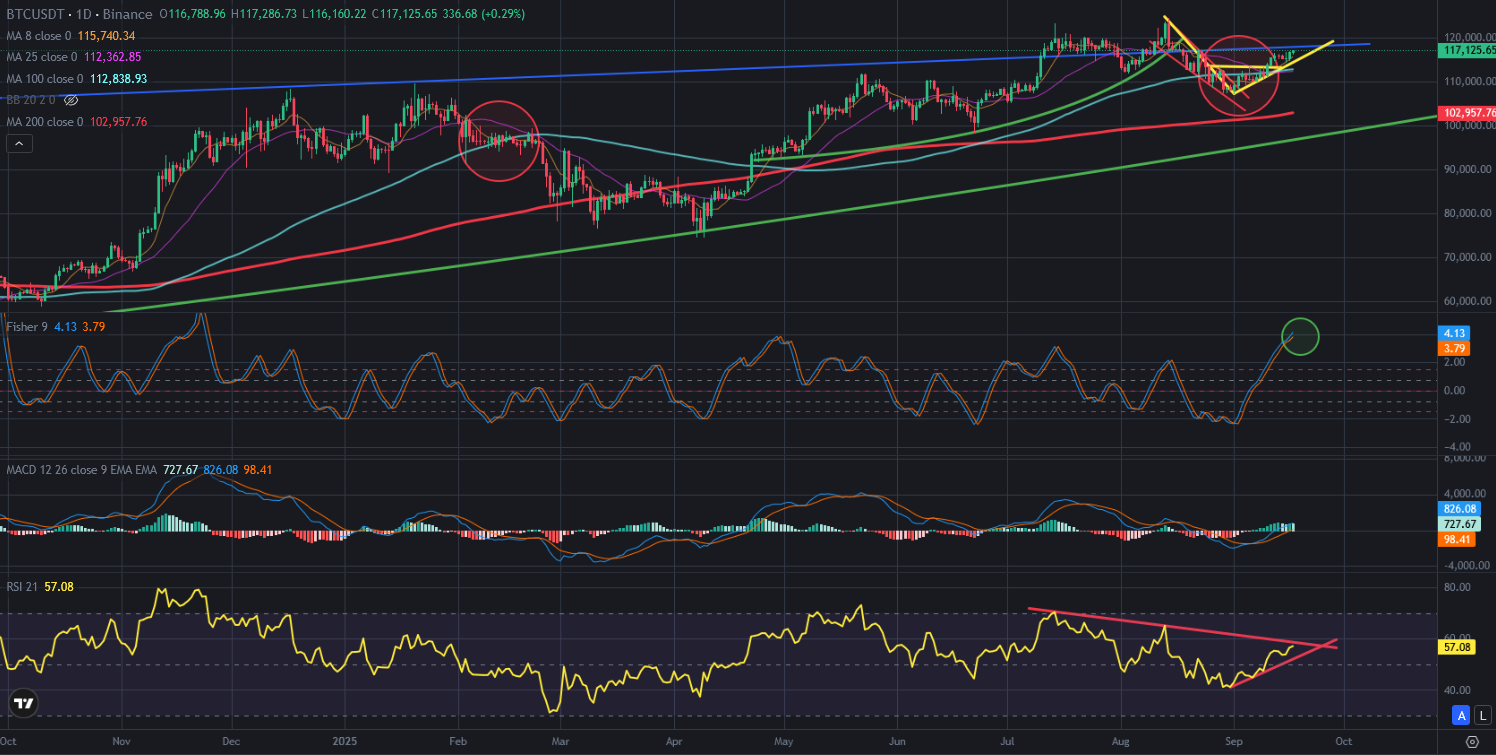This screenshot has width=1496, height=755.
Task: Click the Aug label on the time axis
Action: point(1119,742)
